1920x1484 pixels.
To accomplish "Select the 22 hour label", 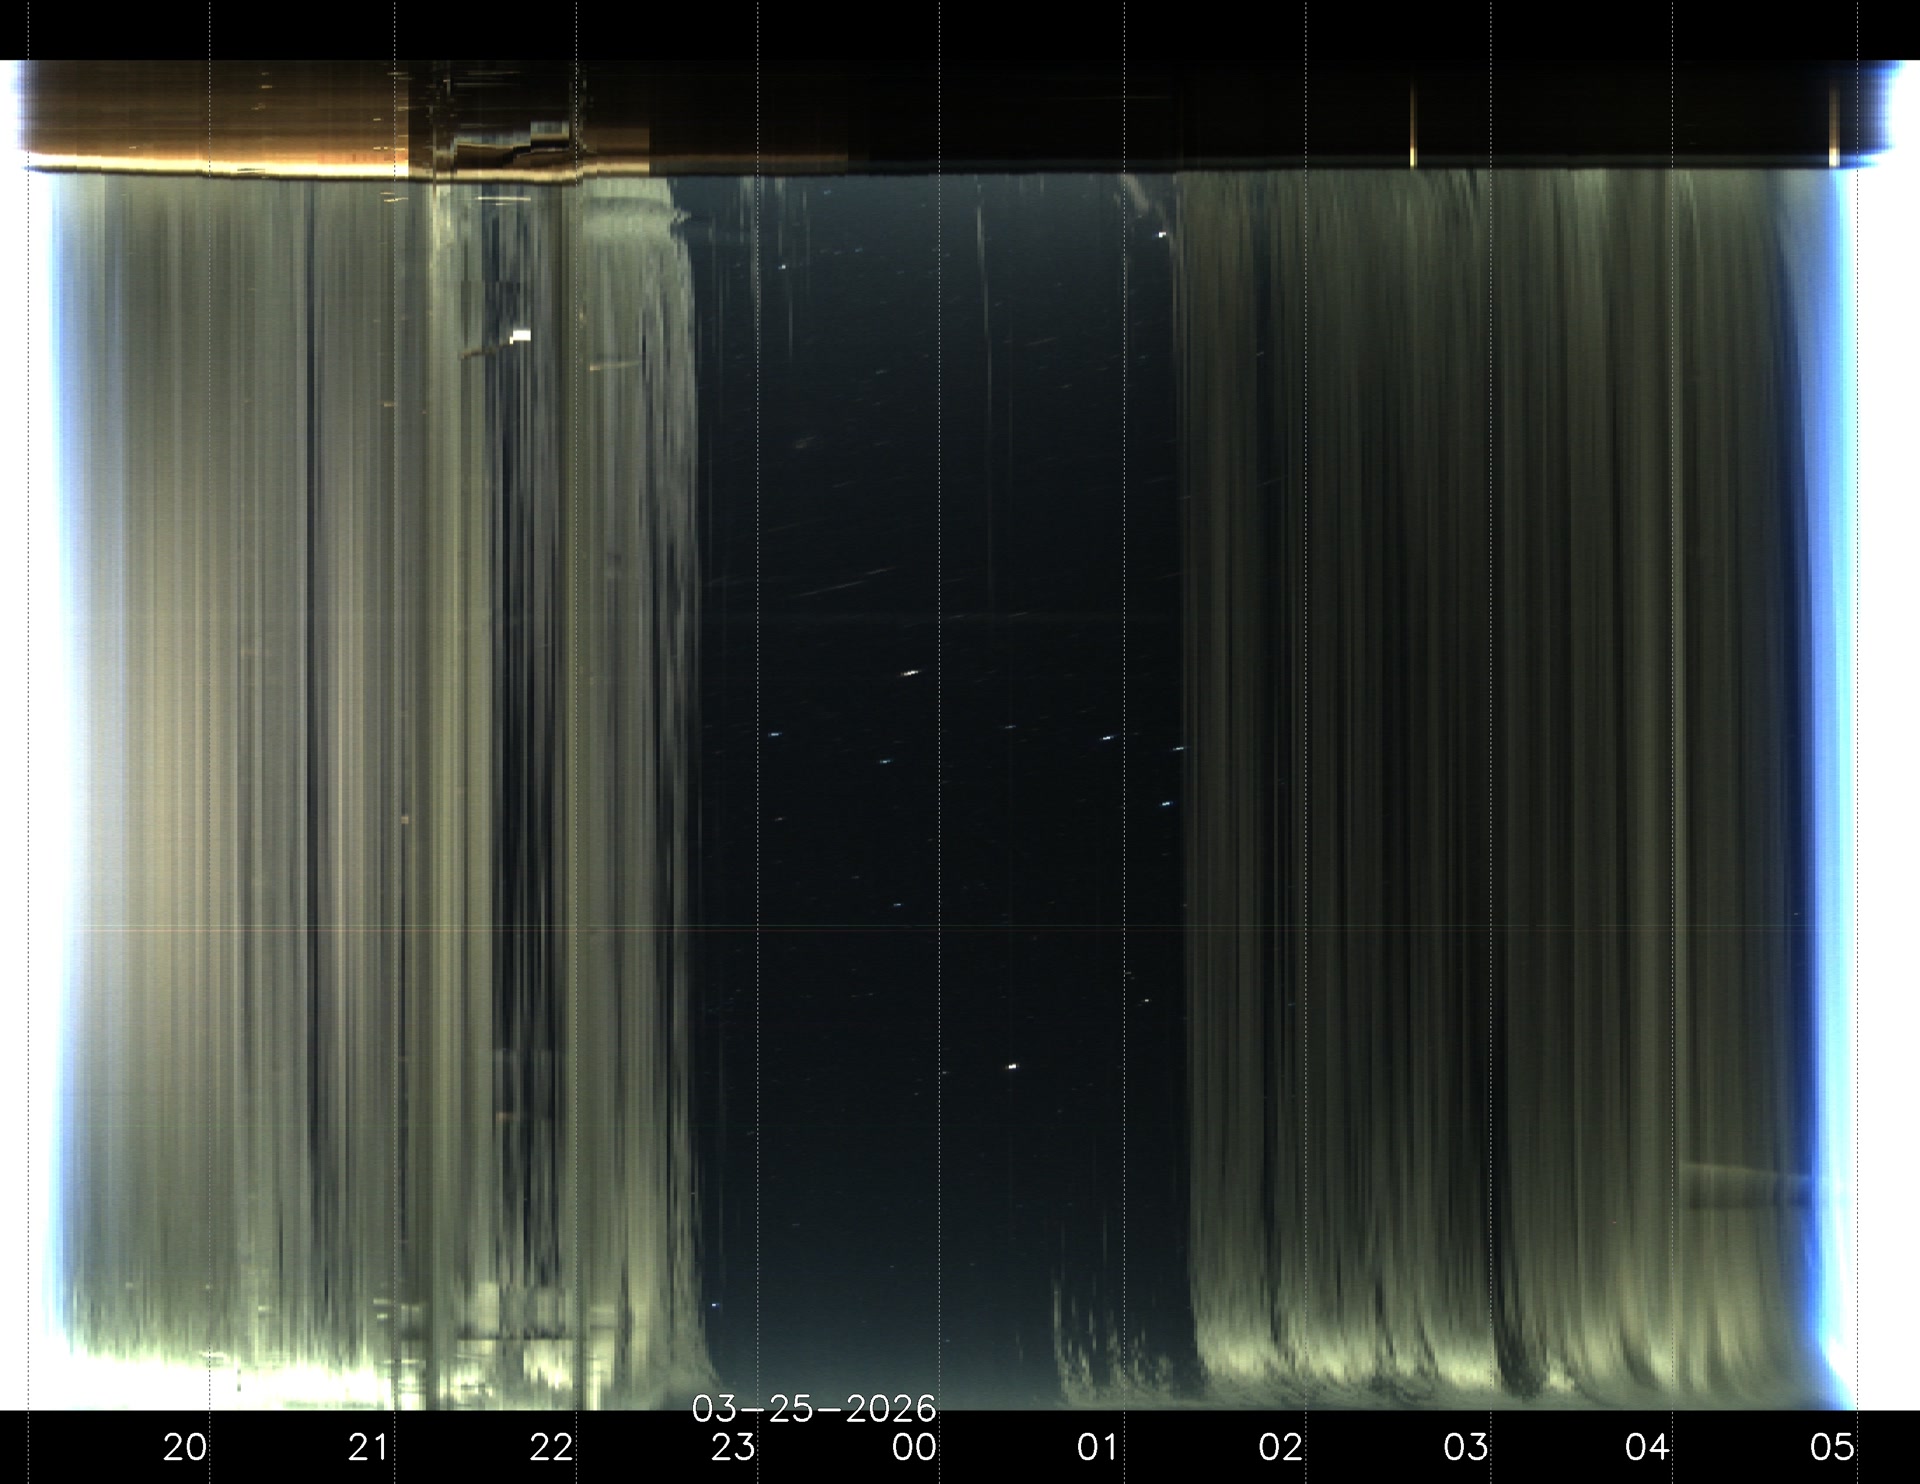I will point(551,1447).
